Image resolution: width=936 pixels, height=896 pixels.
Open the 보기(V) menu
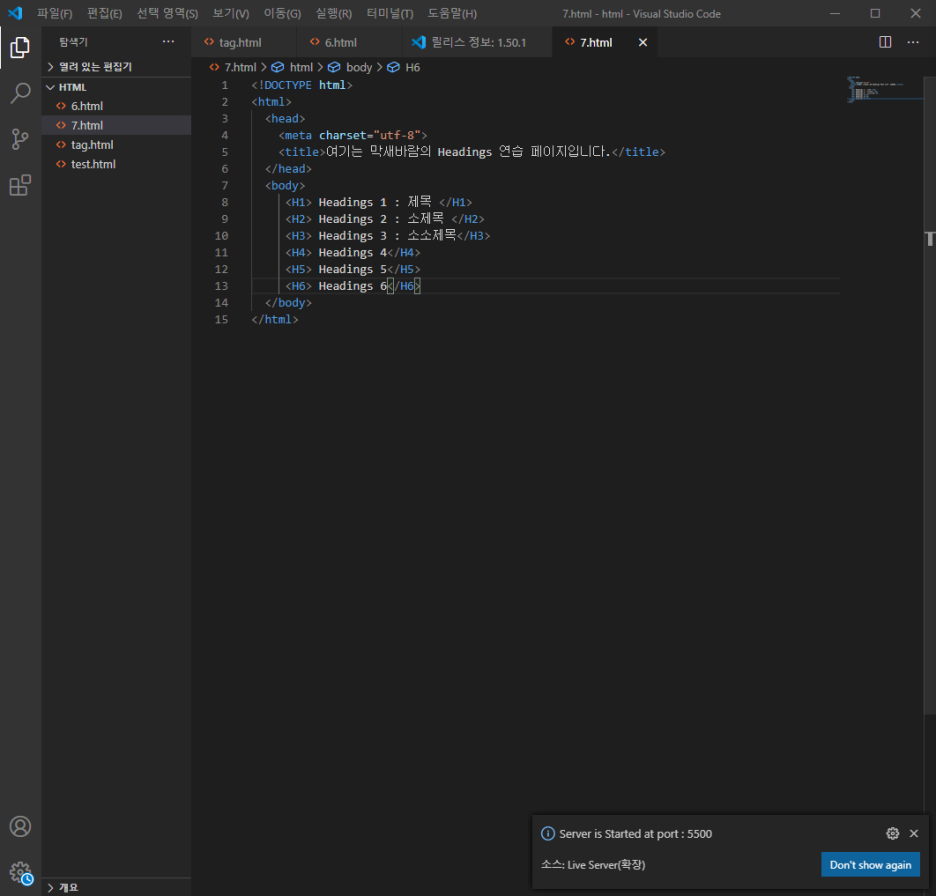click(231, 14)
